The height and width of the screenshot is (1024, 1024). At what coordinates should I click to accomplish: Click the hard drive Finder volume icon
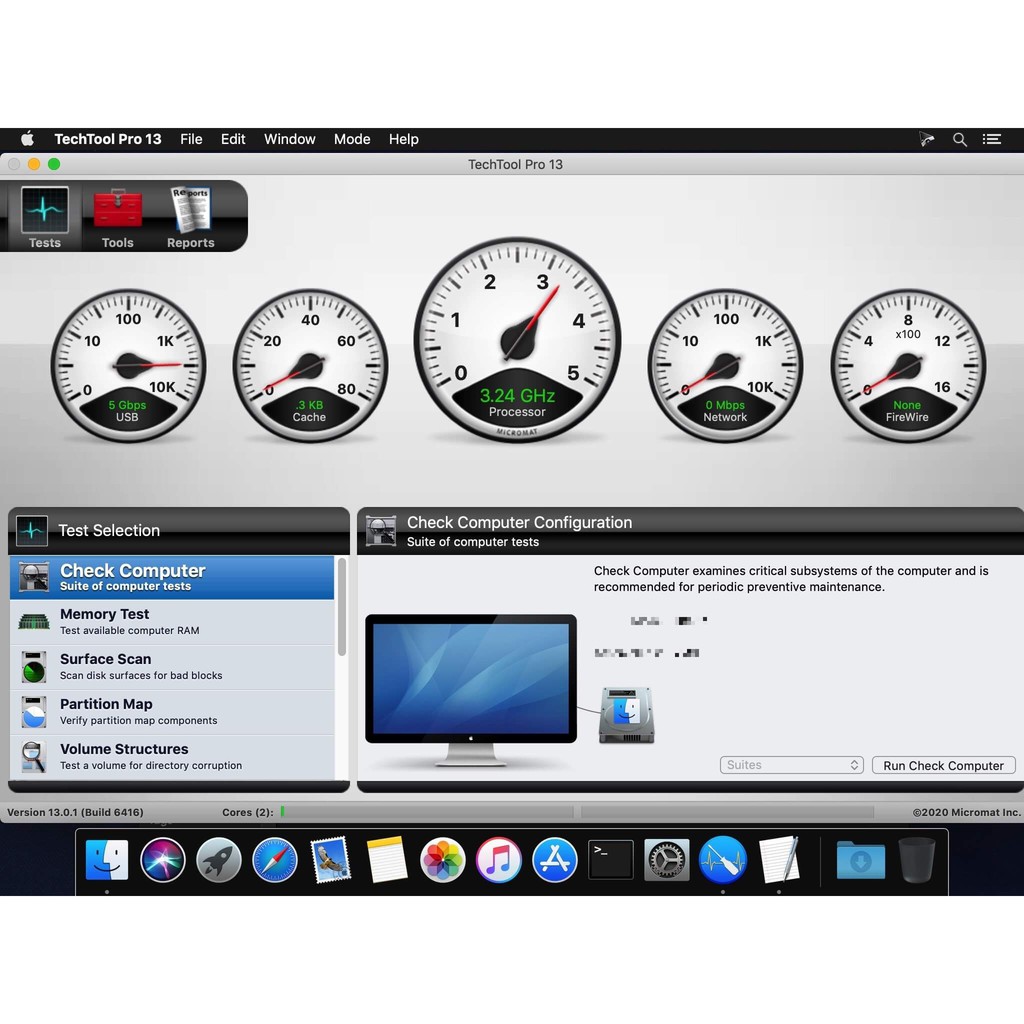(x=626, y=715)
